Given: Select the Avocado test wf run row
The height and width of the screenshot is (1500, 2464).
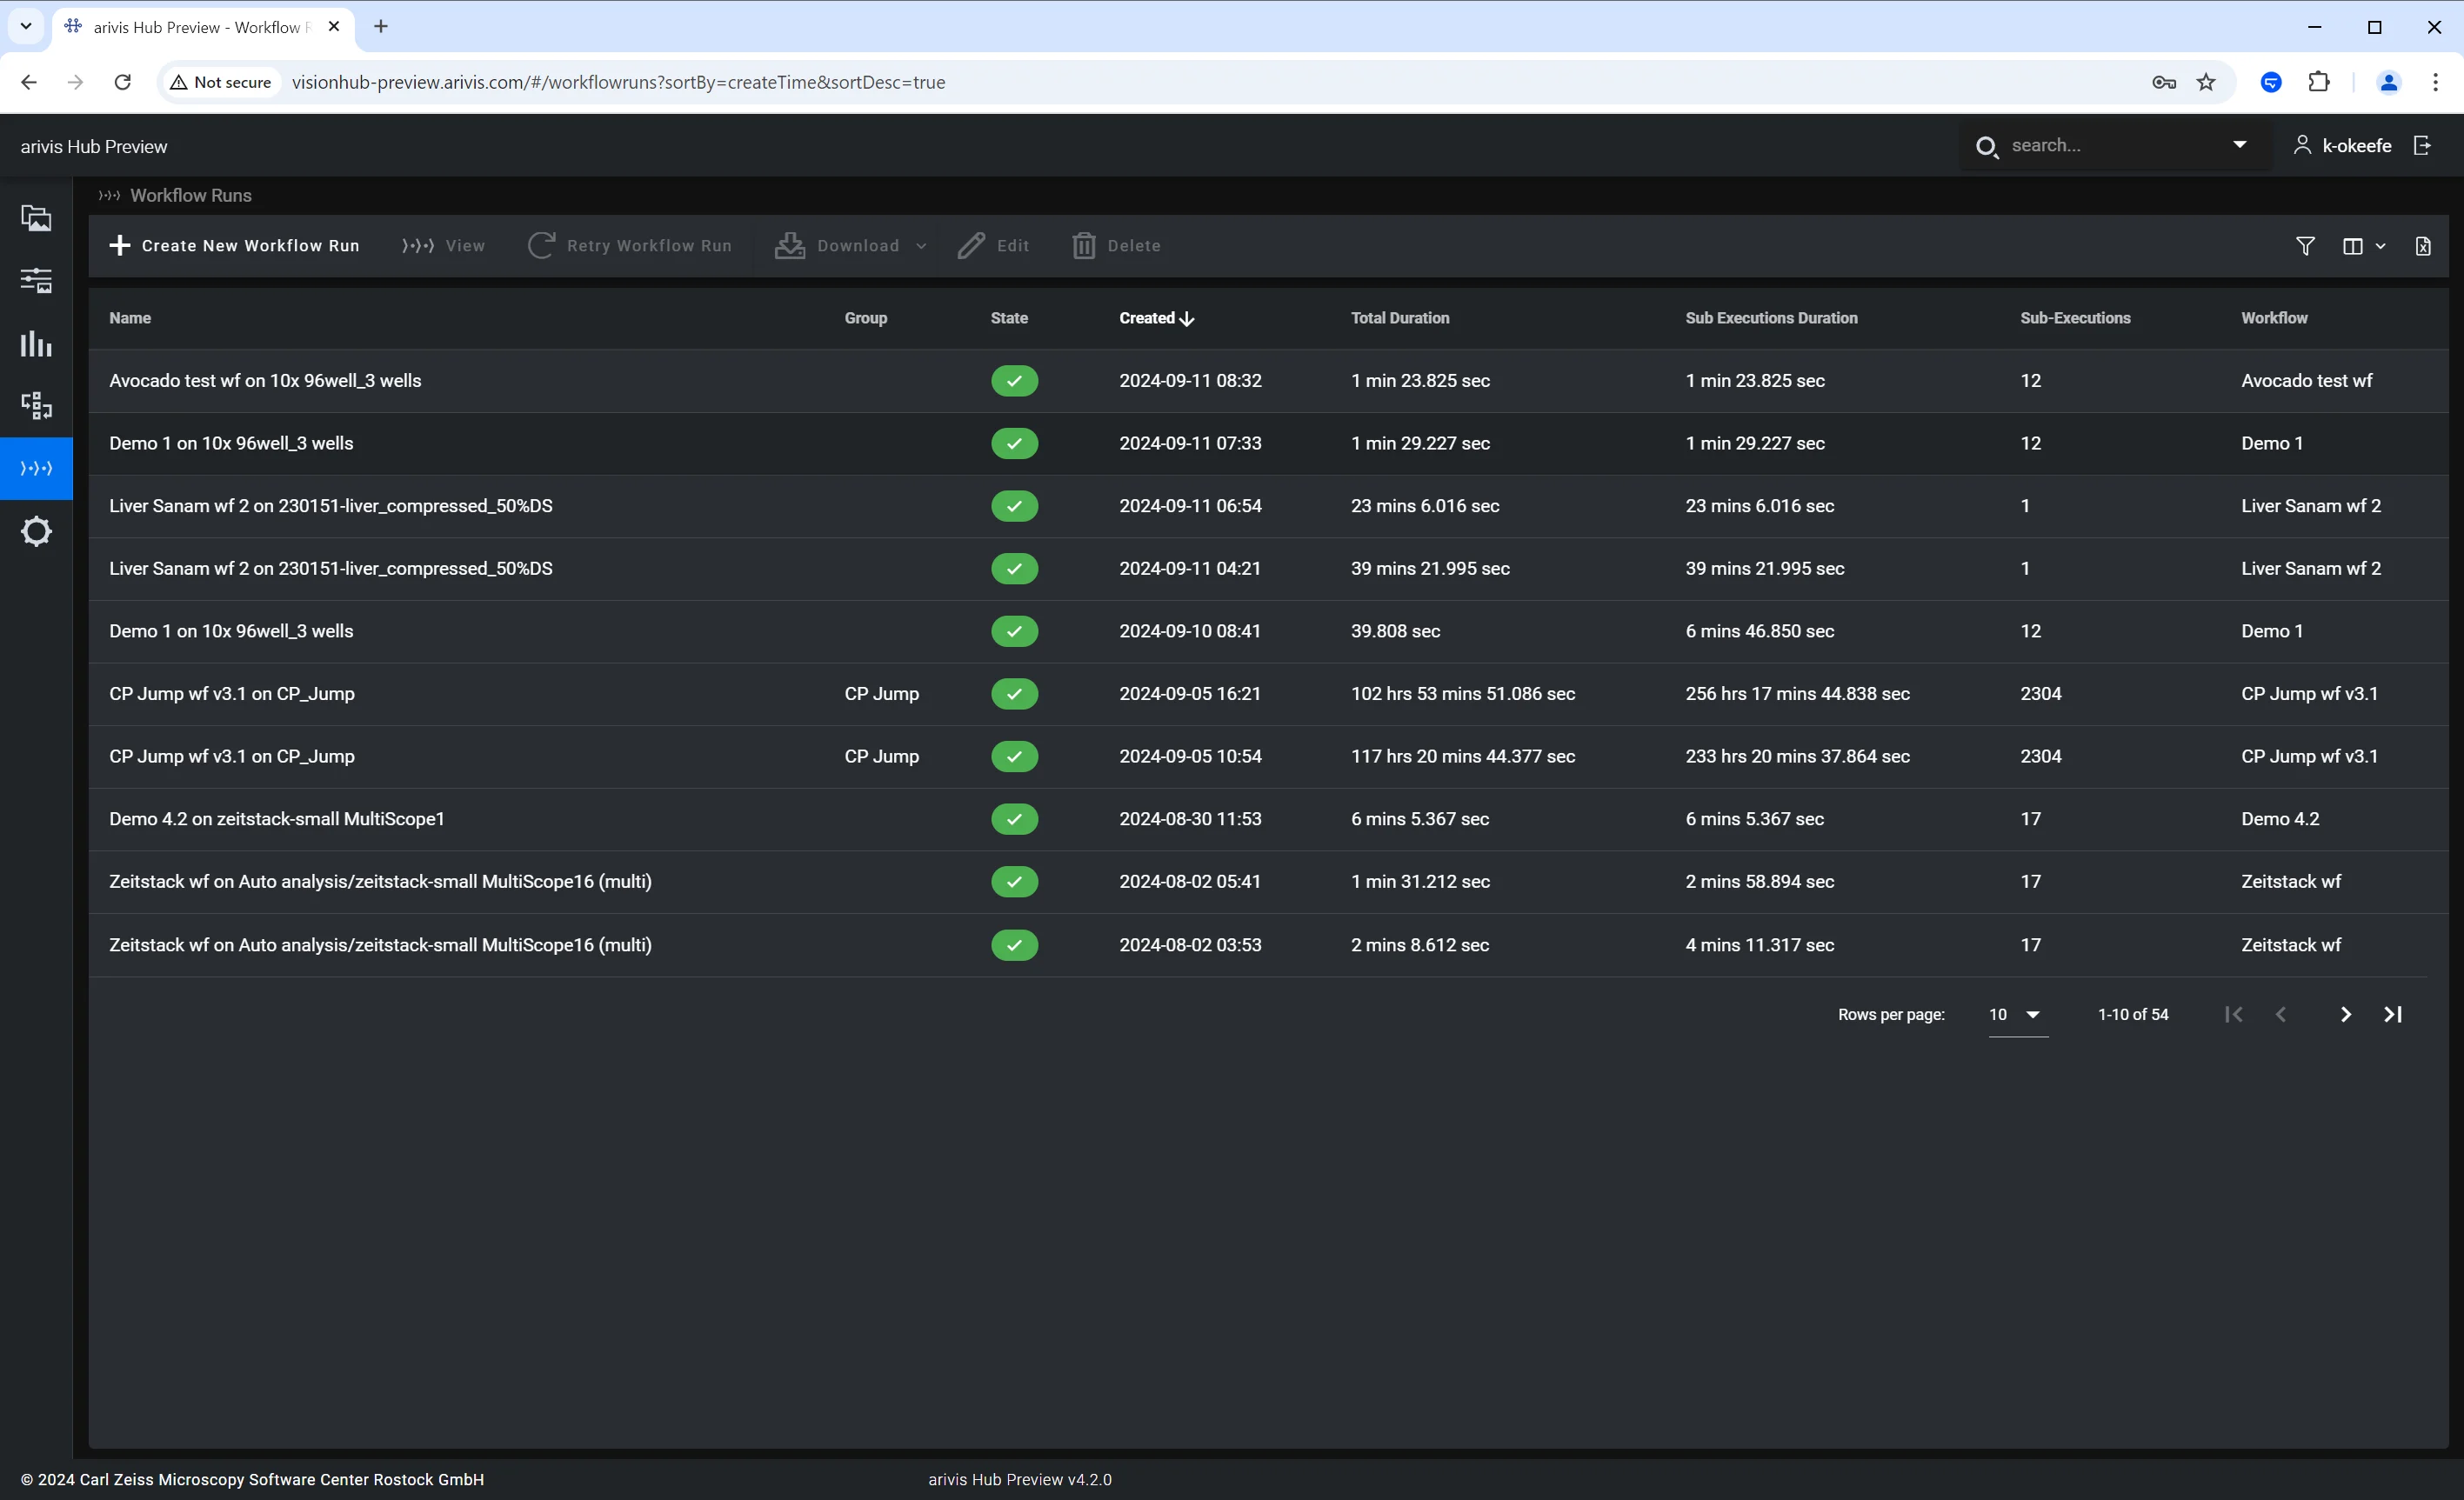Looking at the screenshot, I should click(x=1268, y=381).
